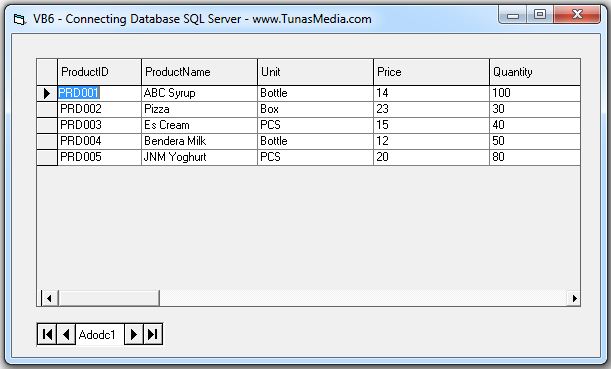Image resolution: width=611 pixels, height=369 pixels.
Task: Select the row selector for PRD004
Action: tap(47, 141)
